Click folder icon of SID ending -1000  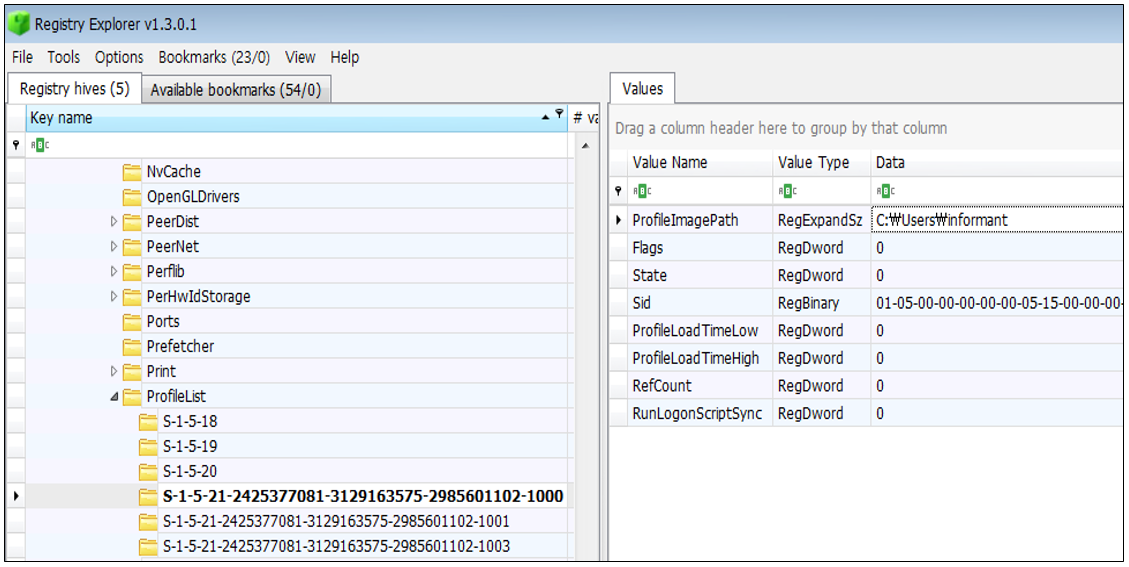click(x=148, y=496)
